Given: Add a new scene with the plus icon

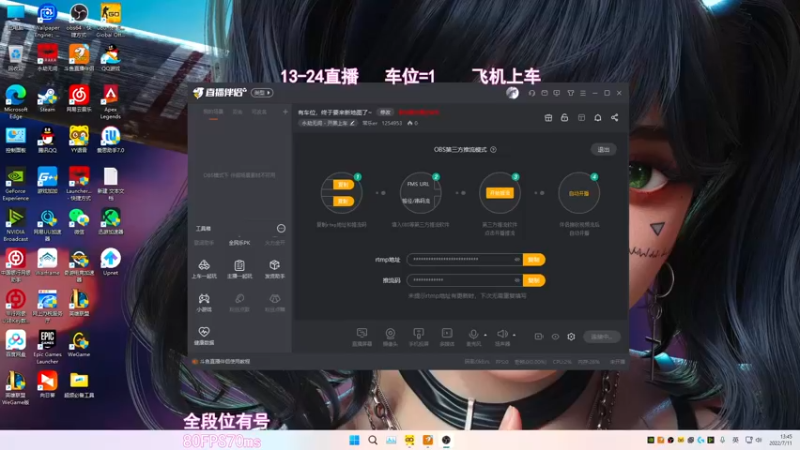Looking at the screenshot, I should coord(285,111).
